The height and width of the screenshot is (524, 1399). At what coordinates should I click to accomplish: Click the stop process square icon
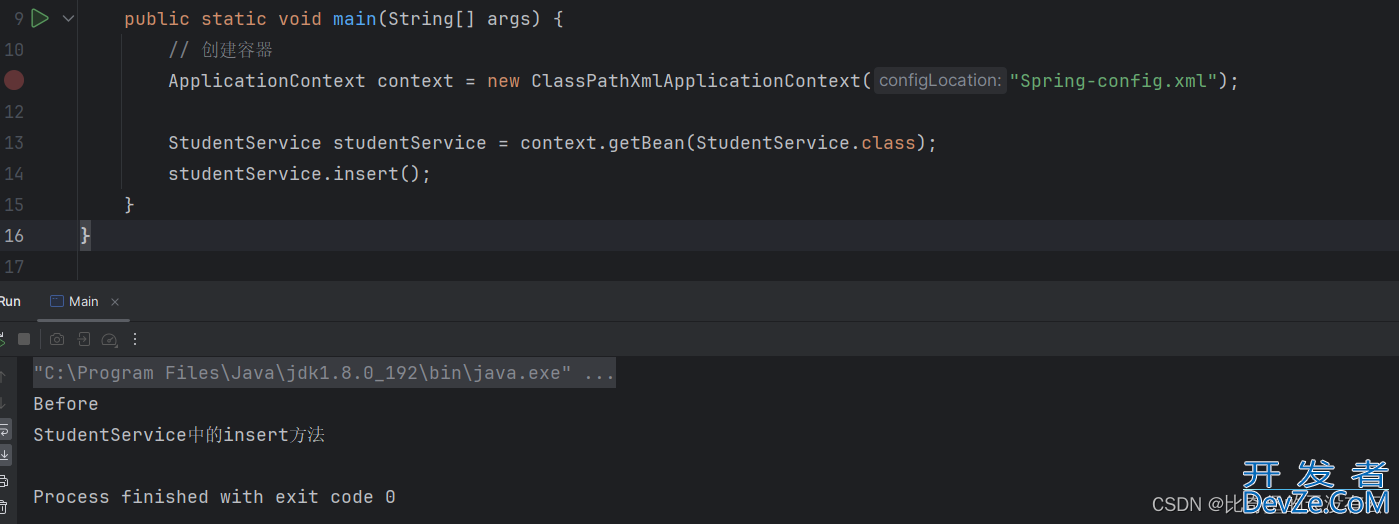24,339
